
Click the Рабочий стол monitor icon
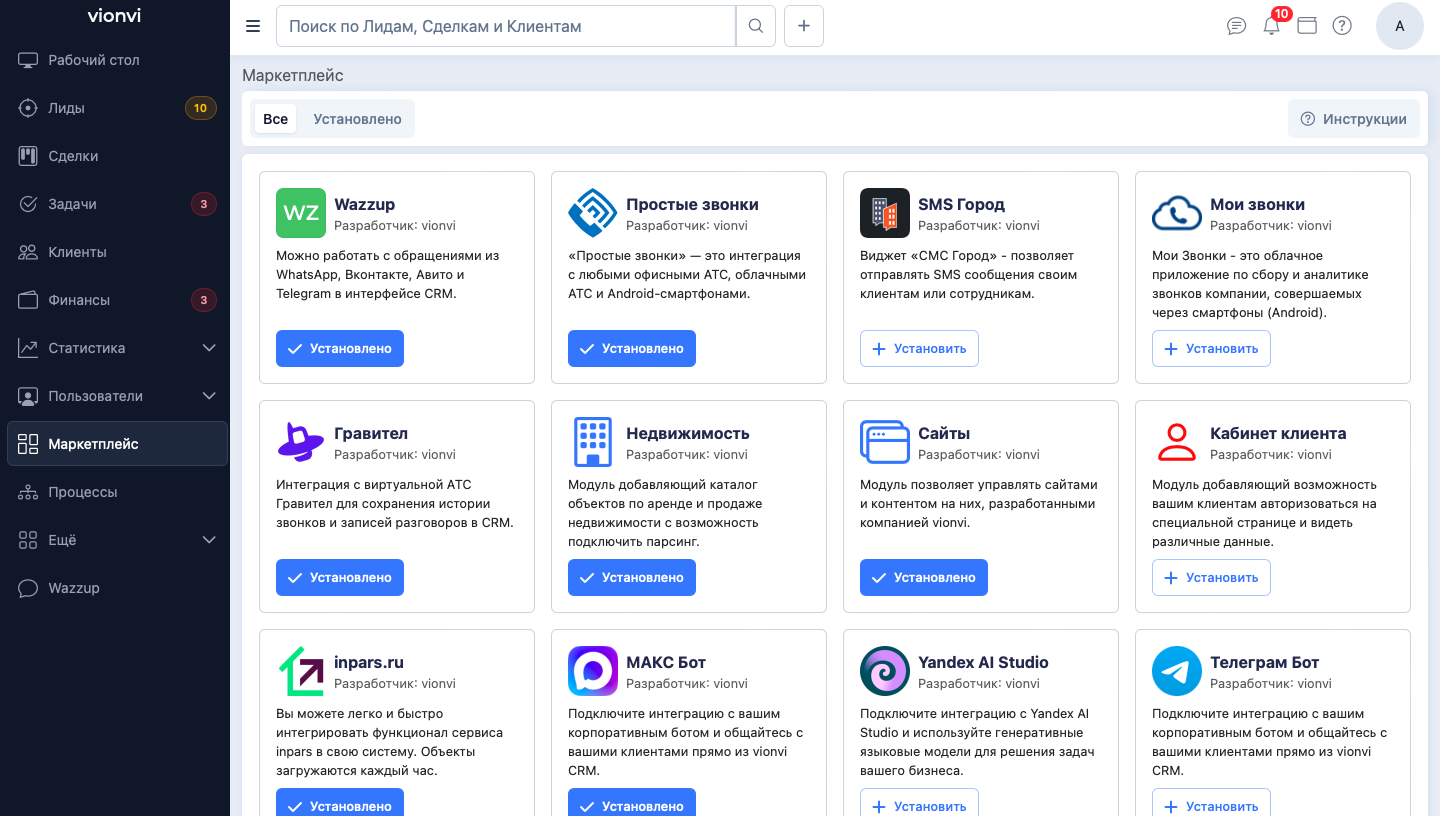(x=28, y=60)
